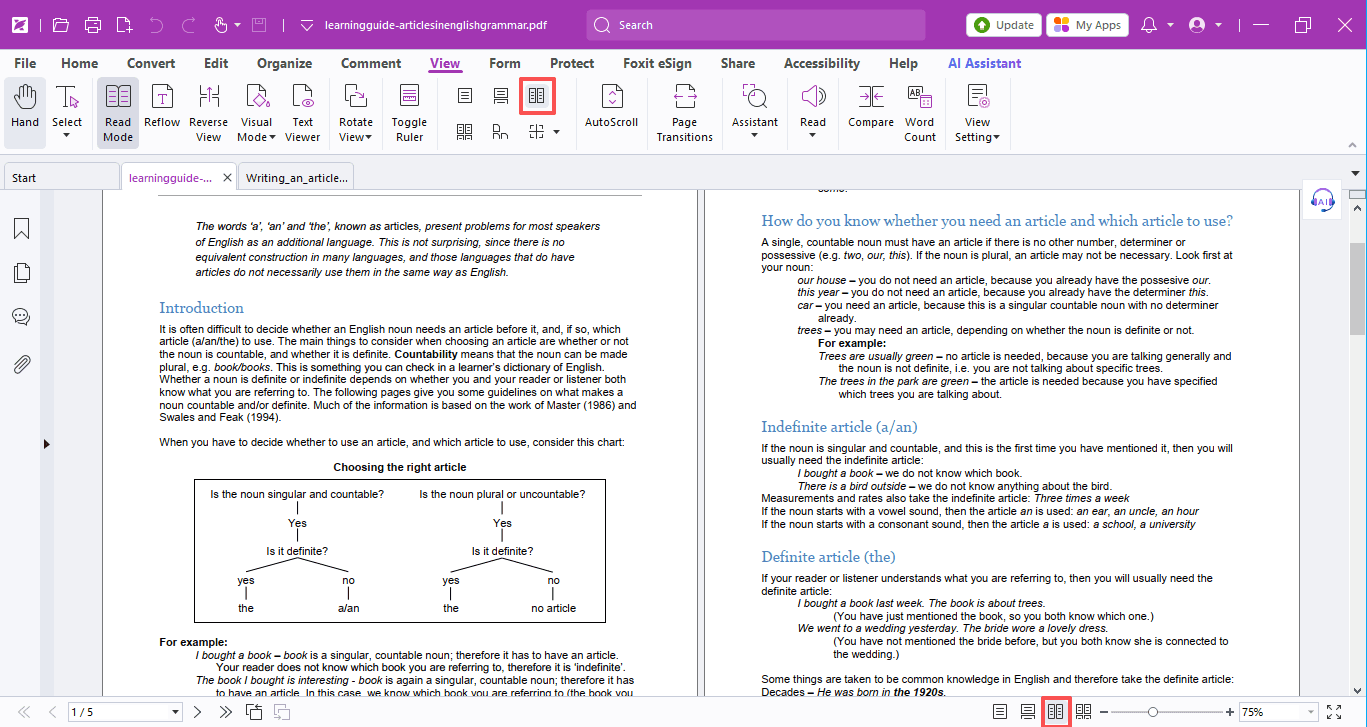Toggle Read Mode

click(118, 112)
